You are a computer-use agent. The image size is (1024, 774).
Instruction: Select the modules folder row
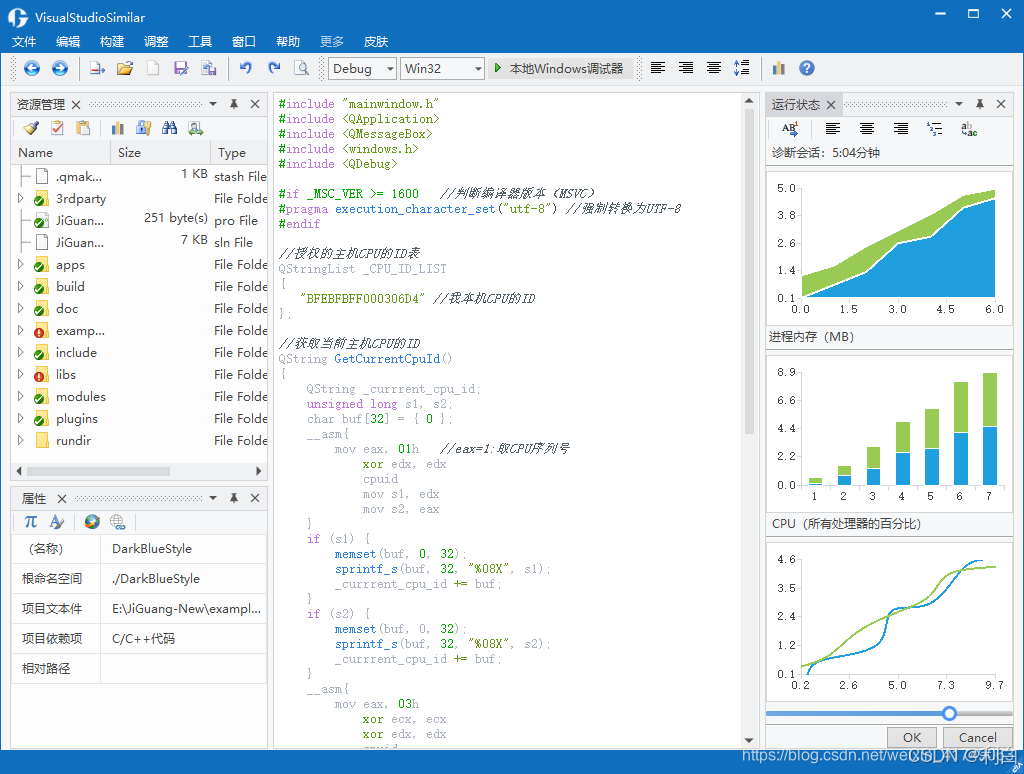(139, 396)
